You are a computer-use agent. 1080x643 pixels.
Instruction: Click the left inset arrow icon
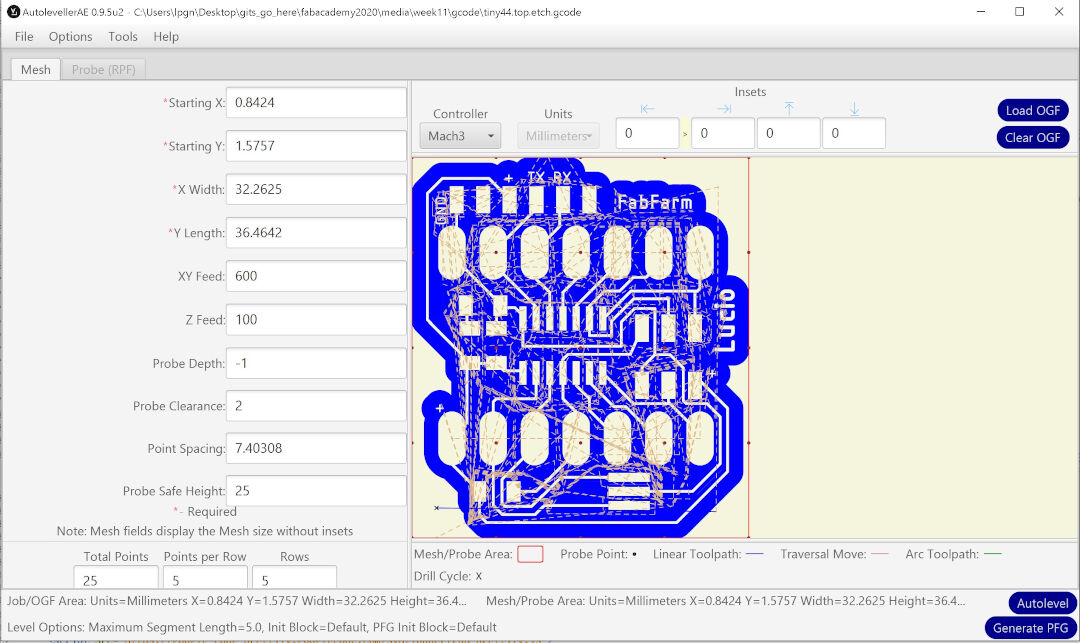pyautogui.click(x=647, y=108)
